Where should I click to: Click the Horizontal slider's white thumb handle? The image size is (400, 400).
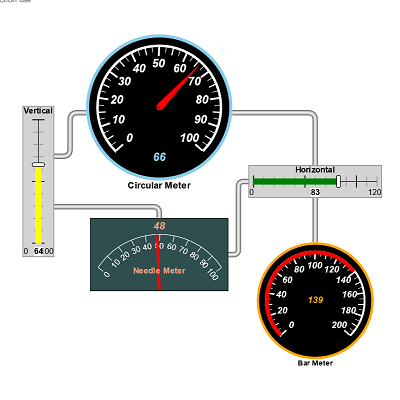pos(338,182)
